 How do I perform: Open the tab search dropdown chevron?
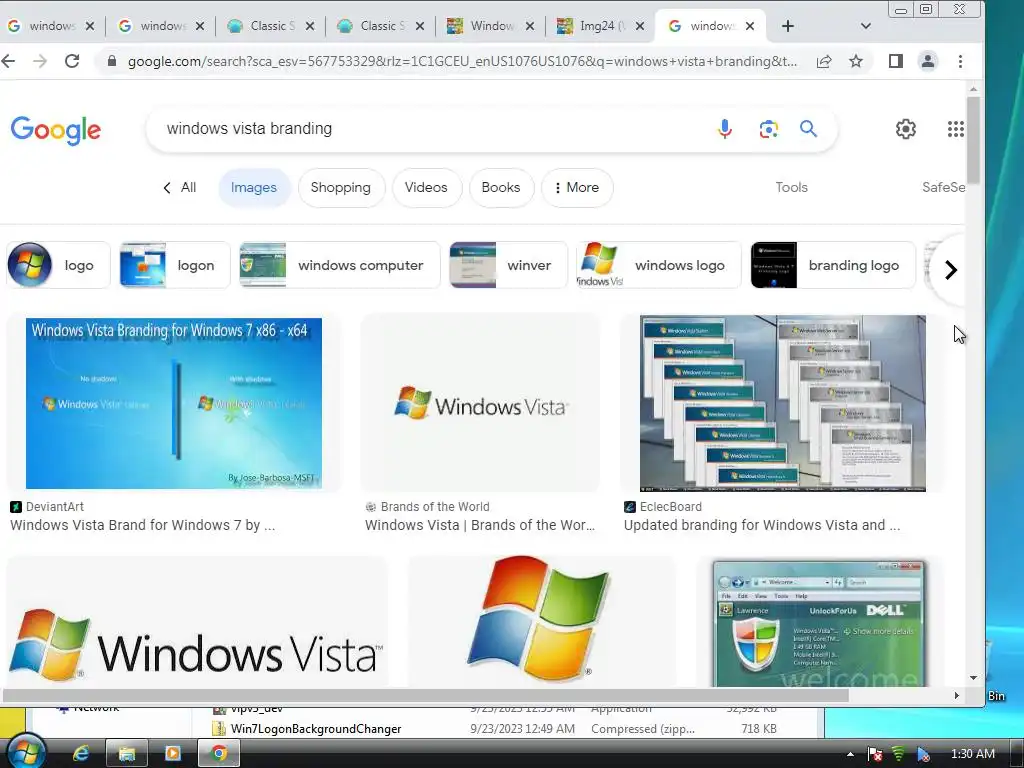[866, 26]
